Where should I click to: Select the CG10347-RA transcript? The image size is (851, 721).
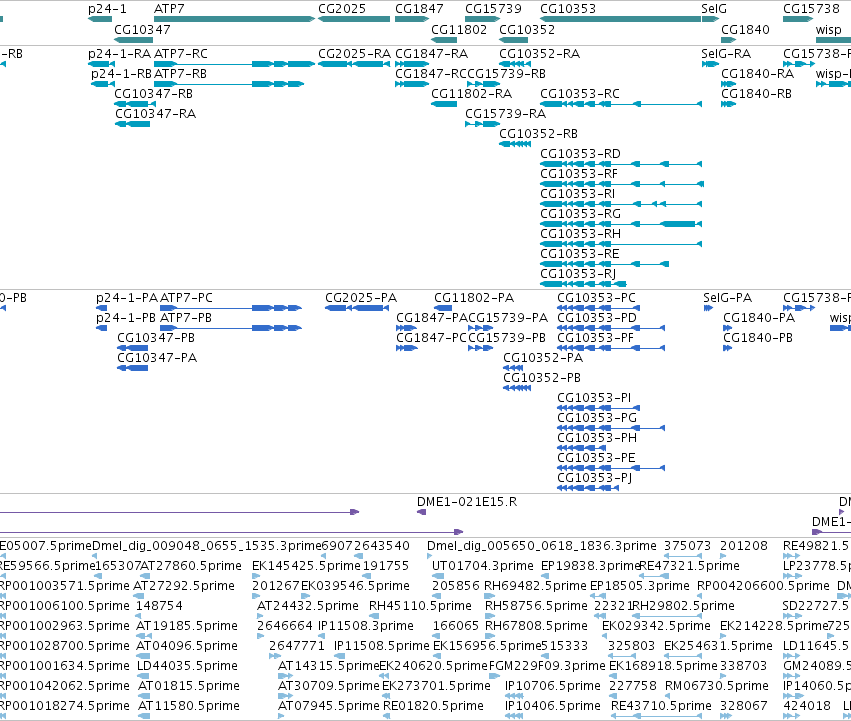tap(132, 124)
